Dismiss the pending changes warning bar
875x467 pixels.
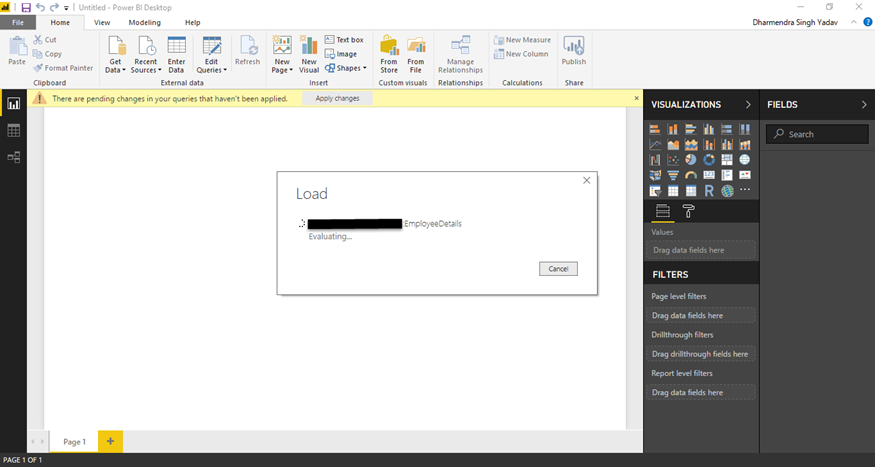click(636, 98)
